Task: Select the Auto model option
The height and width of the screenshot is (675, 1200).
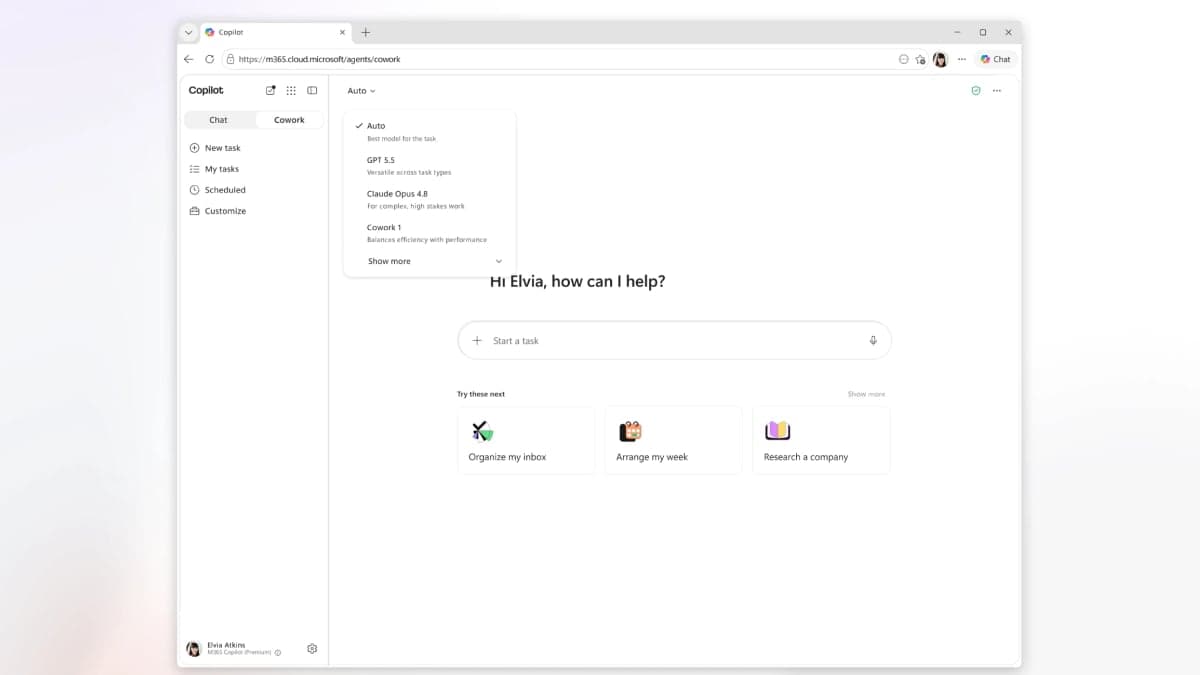Action: point(429,131)
